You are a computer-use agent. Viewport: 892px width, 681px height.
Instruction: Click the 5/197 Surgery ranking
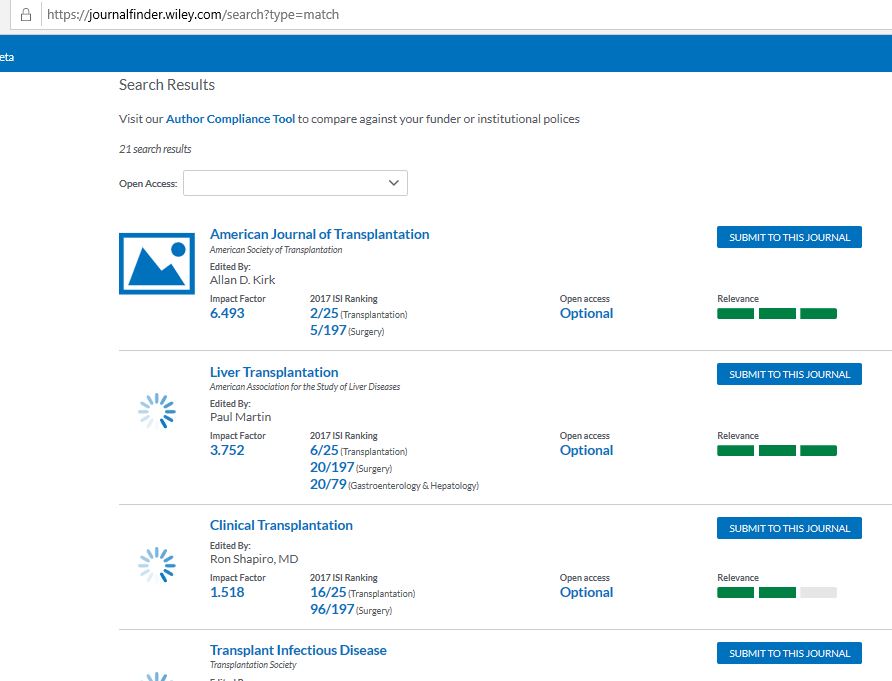[x=347, y=331]
